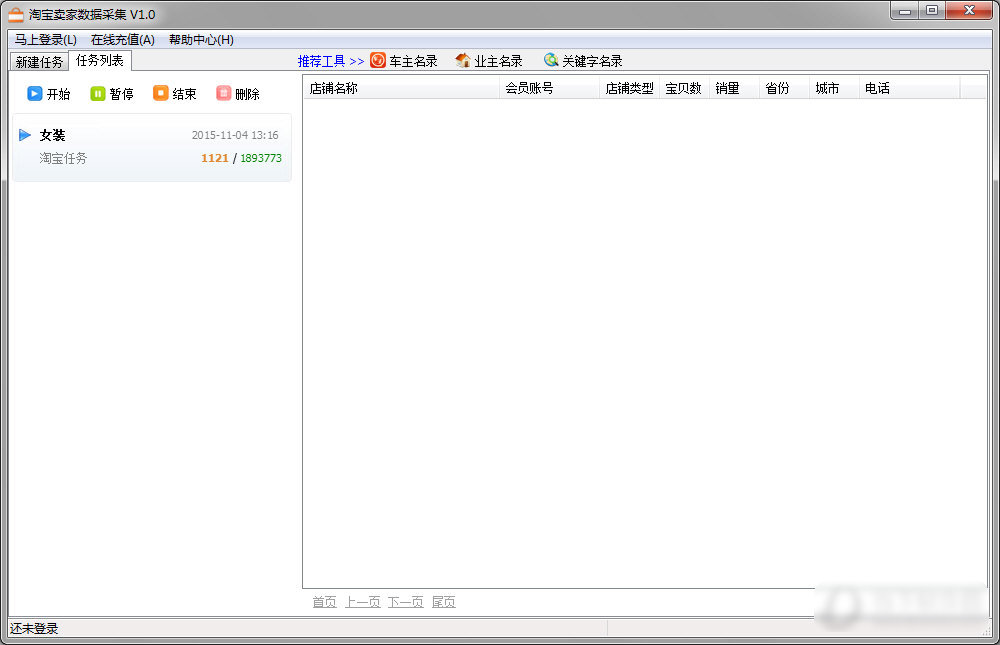The width and height of the screenshot is (1000, 645).
Task: Click the orange 结束 stop icon
Action: pyautogui.click(x=161, y=93)
